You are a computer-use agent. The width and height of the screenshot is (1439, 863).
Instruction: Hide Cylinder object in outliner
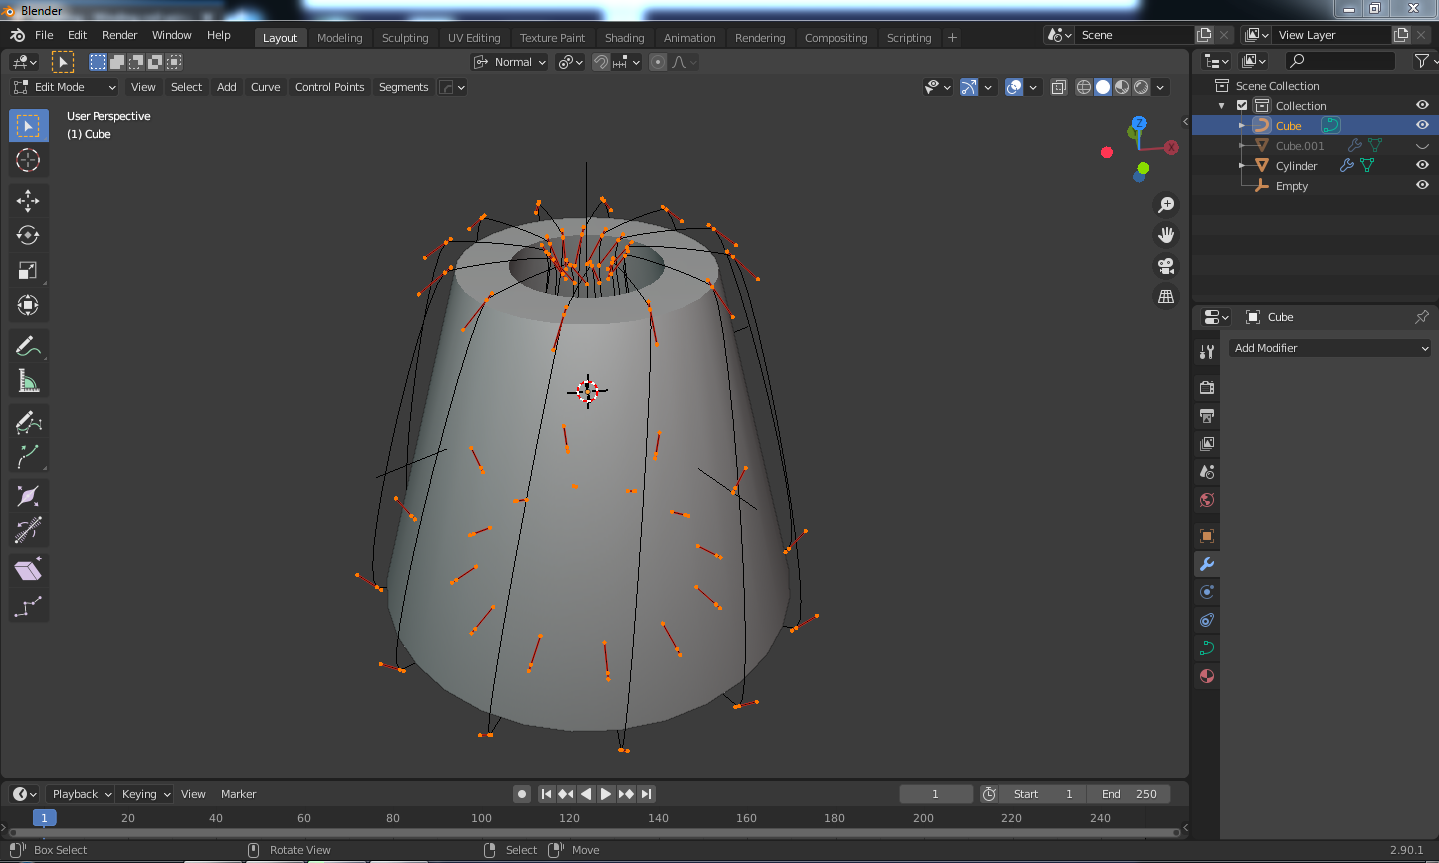pyautogui.click(x=1422, y=165)
